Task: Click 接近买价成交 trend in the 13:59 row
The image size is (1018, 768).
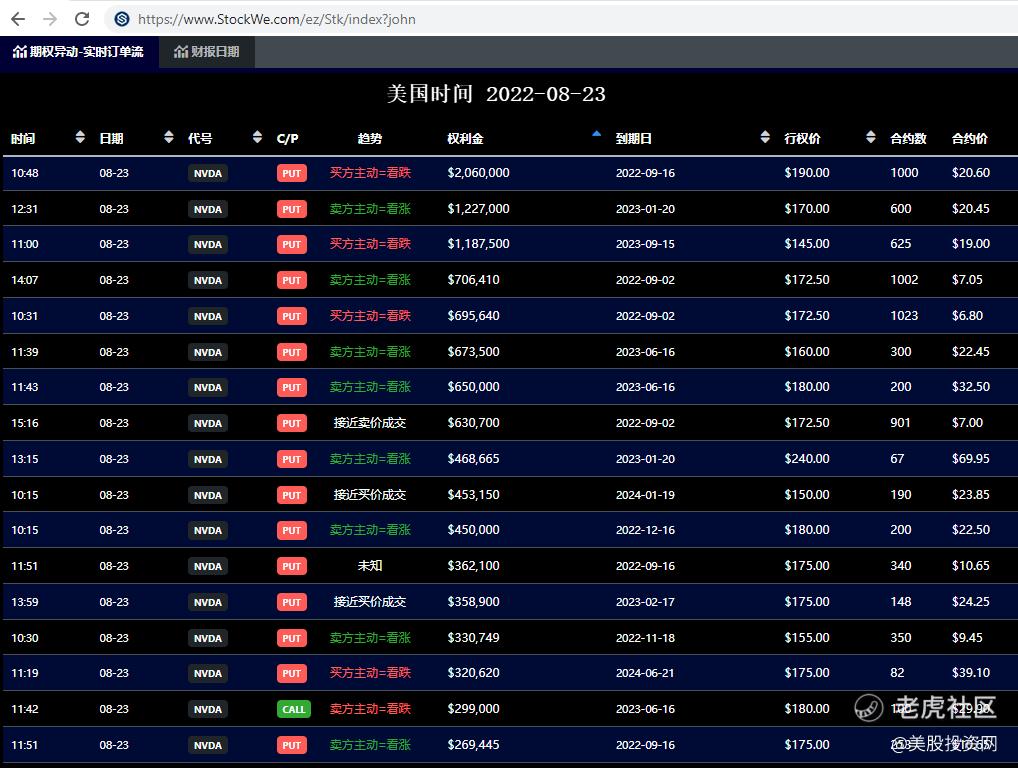Action: point(369,602)
